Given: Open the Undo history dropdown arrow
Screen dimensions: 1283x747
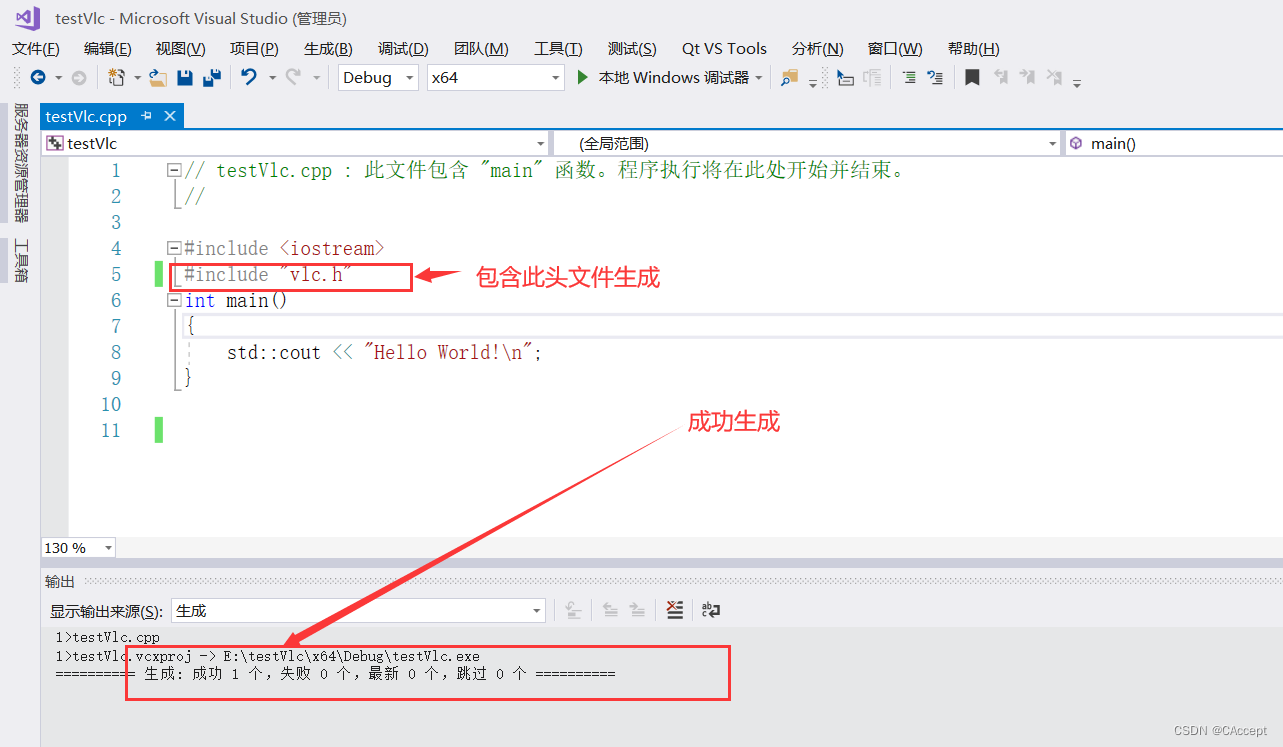Looking at the screenshot, I should (272, 77).
